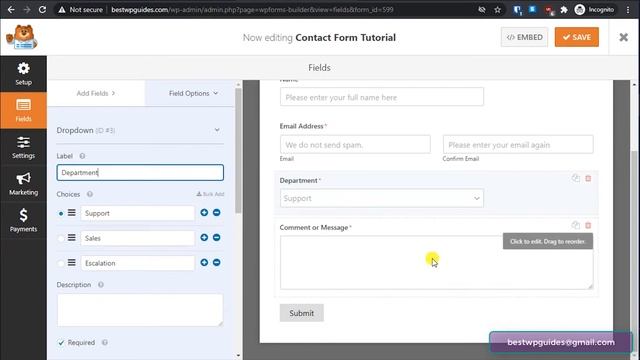640x360 pixels.
Task: Grab the reorder handle for Sales choice
Action: (x=72, y=238)
